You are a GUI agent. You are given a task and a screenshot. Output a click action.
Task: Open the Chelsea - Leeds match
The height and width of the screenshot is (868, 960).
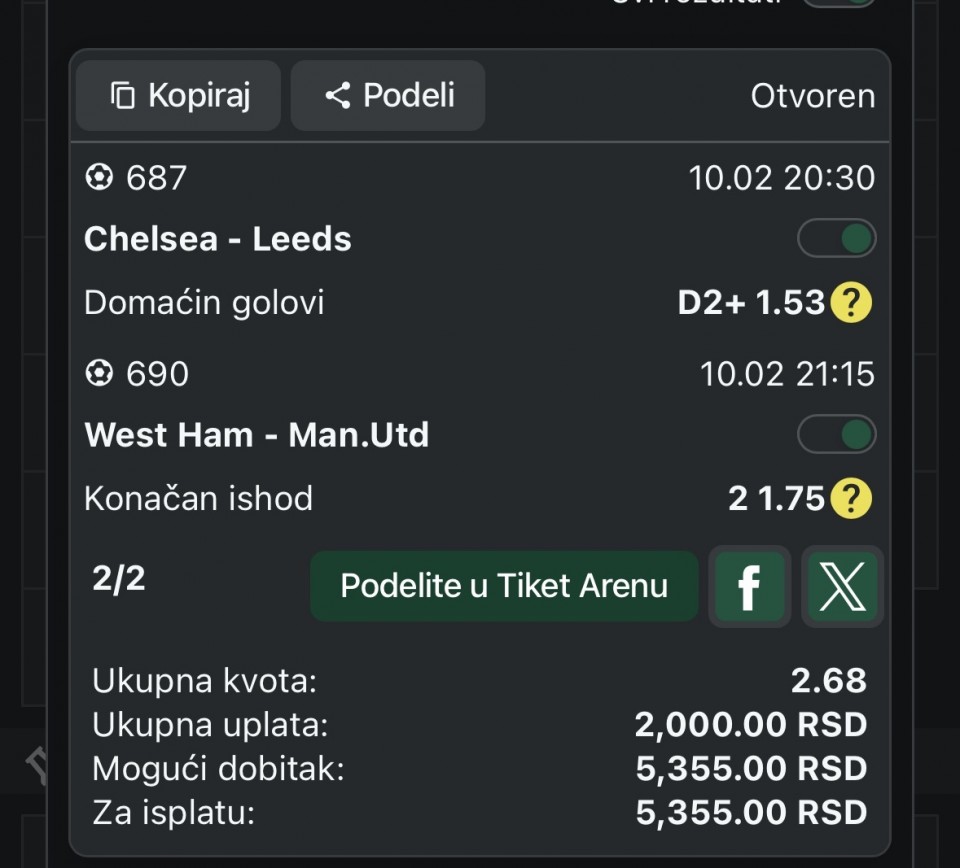coord(218,240)
